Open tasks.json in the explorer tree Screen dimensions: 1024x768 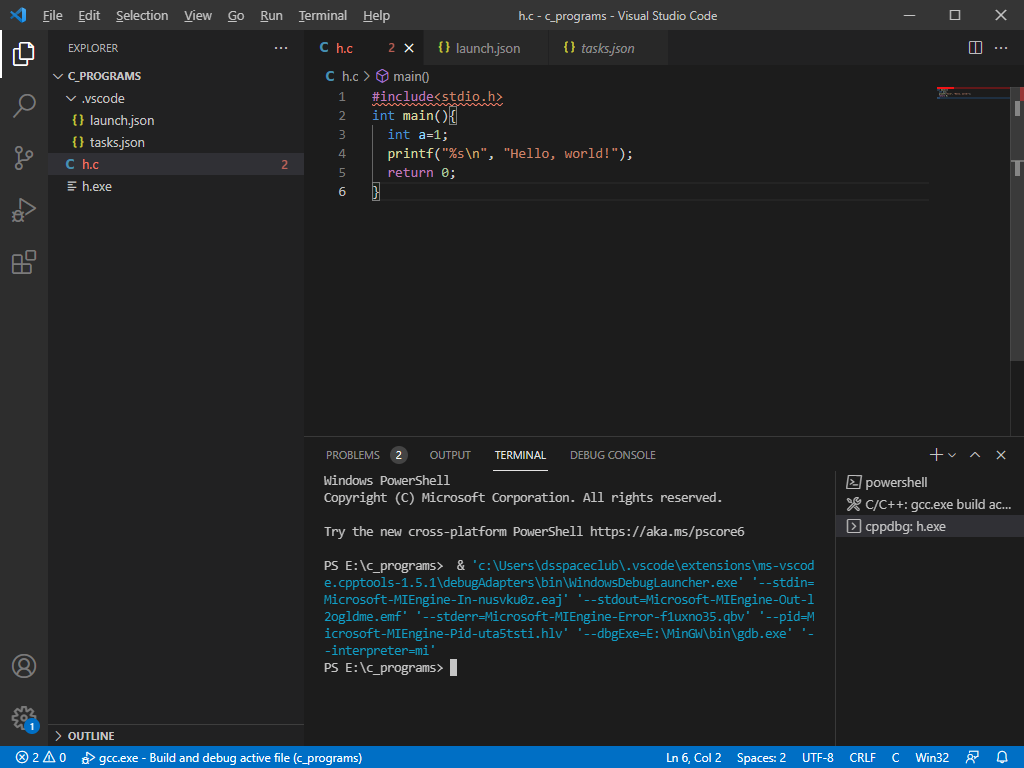(176, 142)
